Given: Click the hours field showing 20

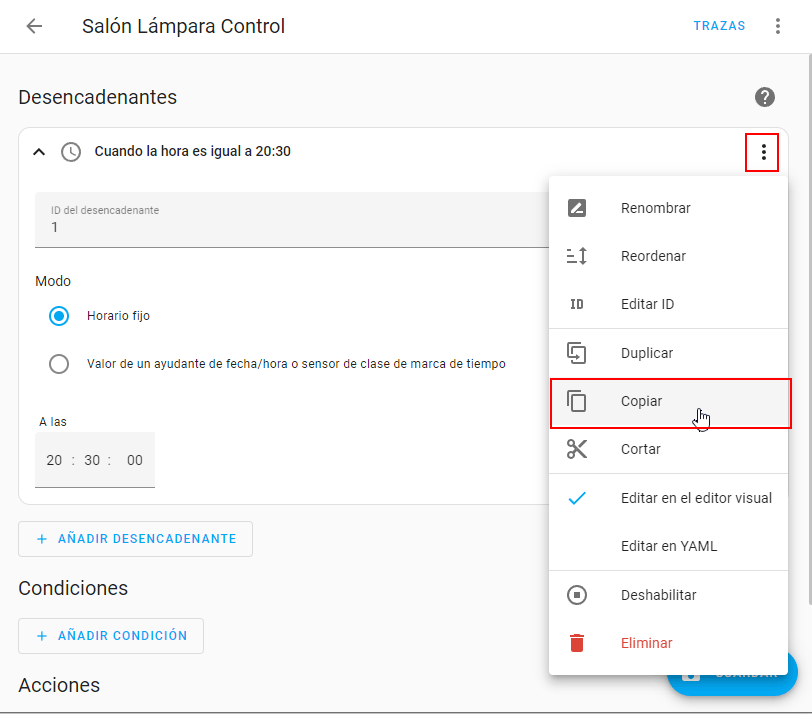Looking at the screenshot, I should click(x=54, y=460).
